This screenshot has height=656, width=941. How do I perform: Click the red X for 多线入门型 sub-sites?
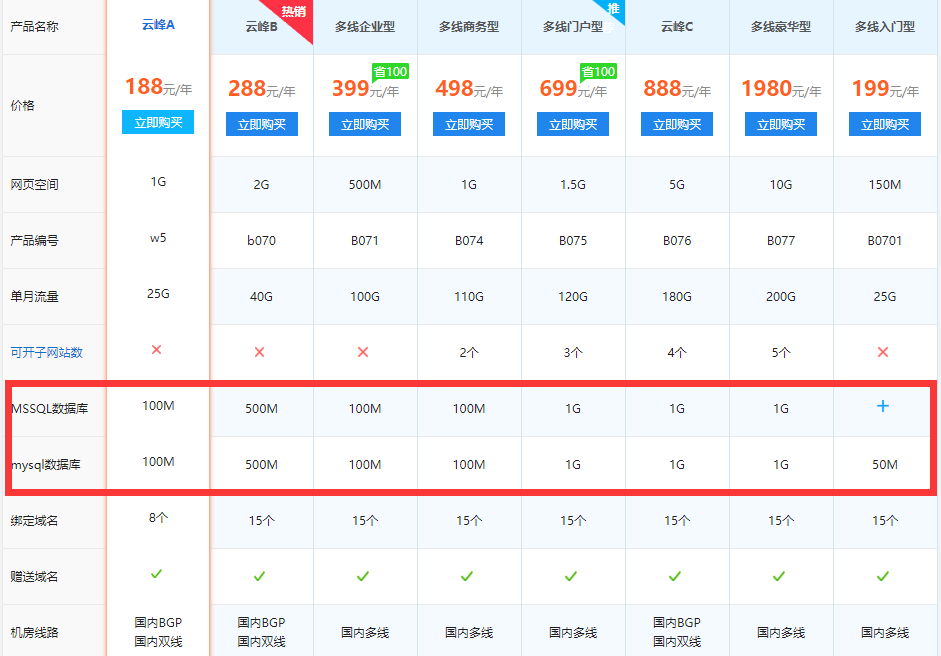coord(884,352)
